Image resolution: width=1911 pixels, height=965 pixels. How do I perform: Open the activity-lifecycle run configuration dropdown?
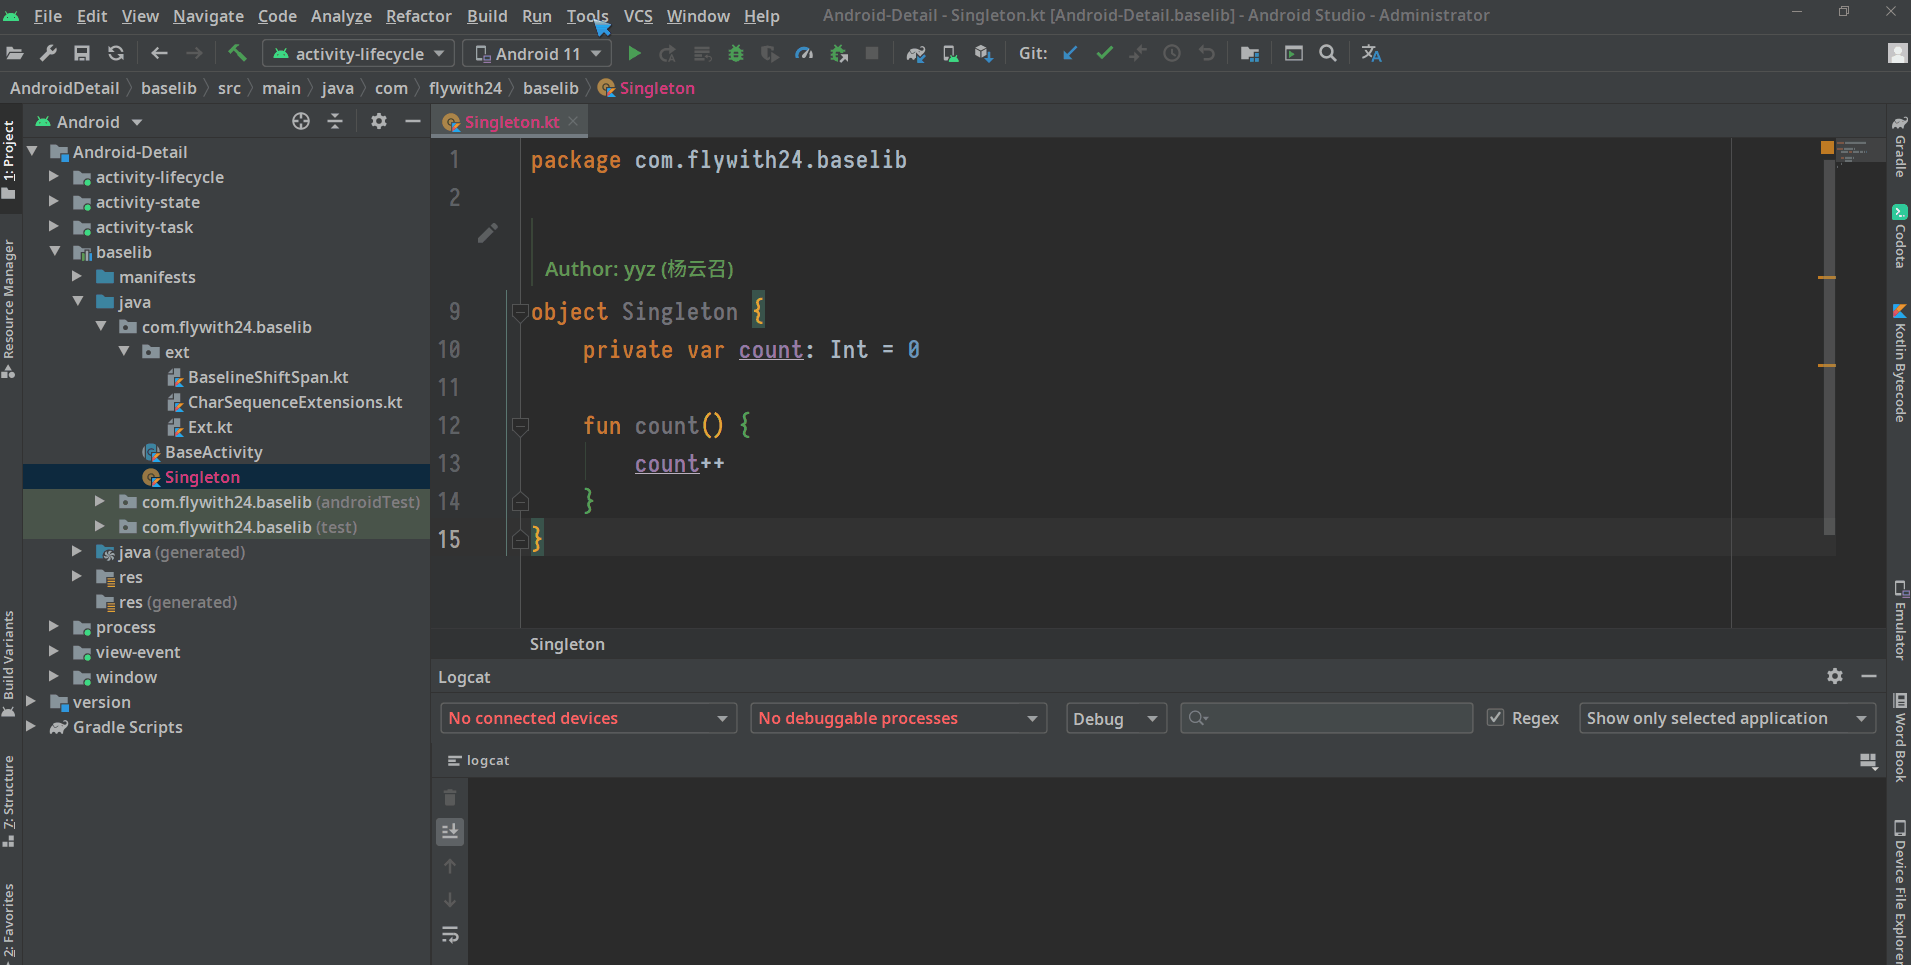(359, 54)
